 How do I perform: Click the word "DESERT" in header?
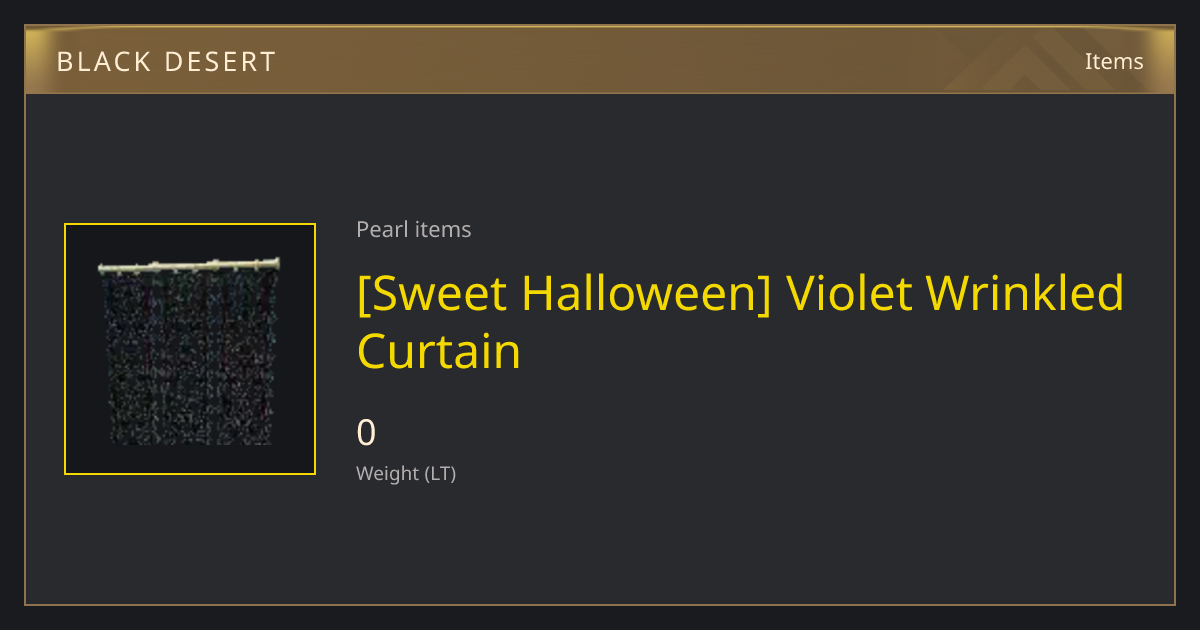[218, 62]
